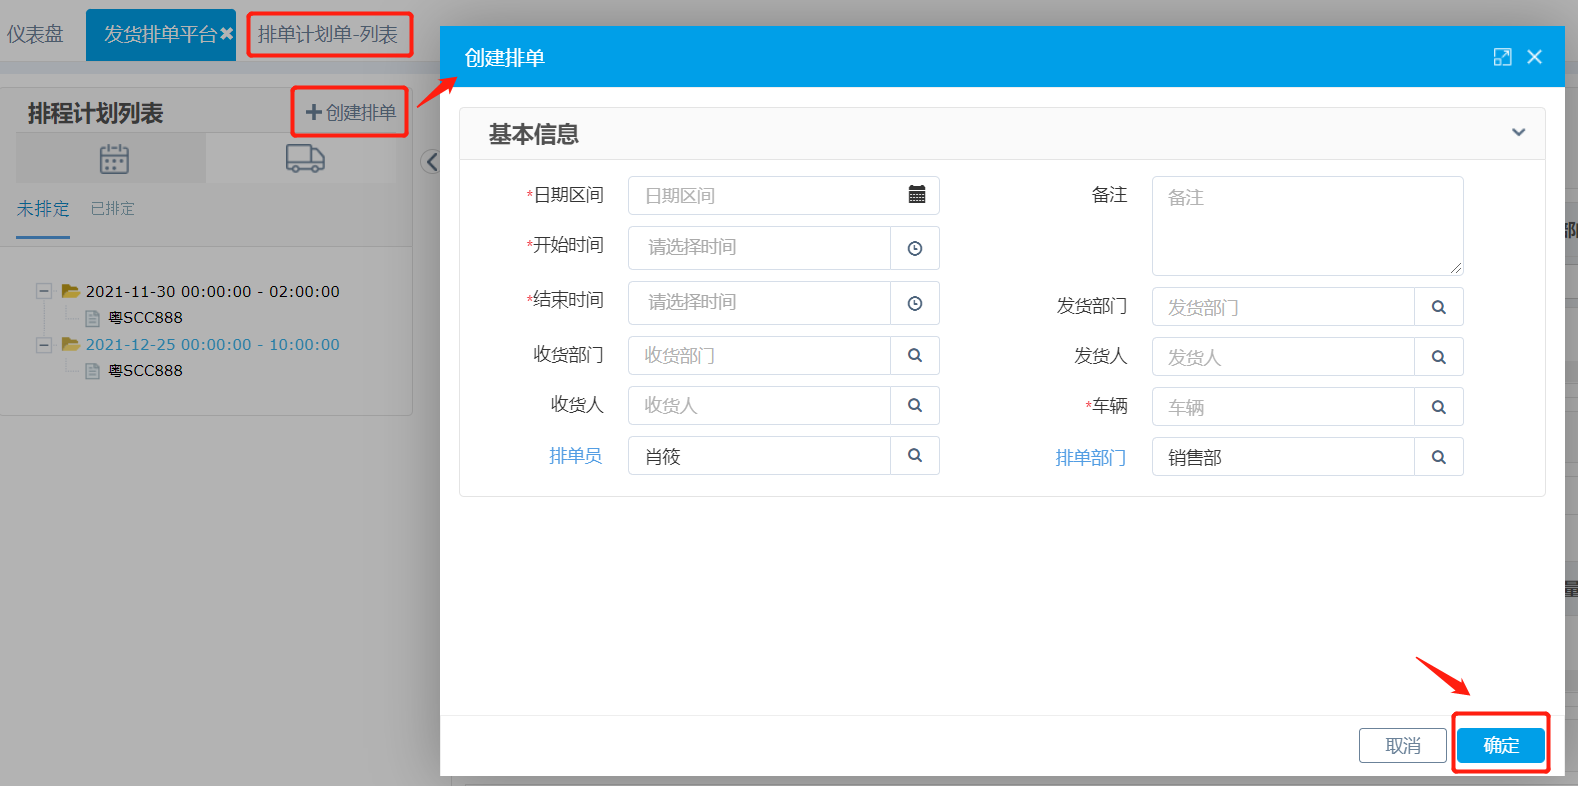Select 粤SCC888 under 2021-12-25 node

[145, 371]
